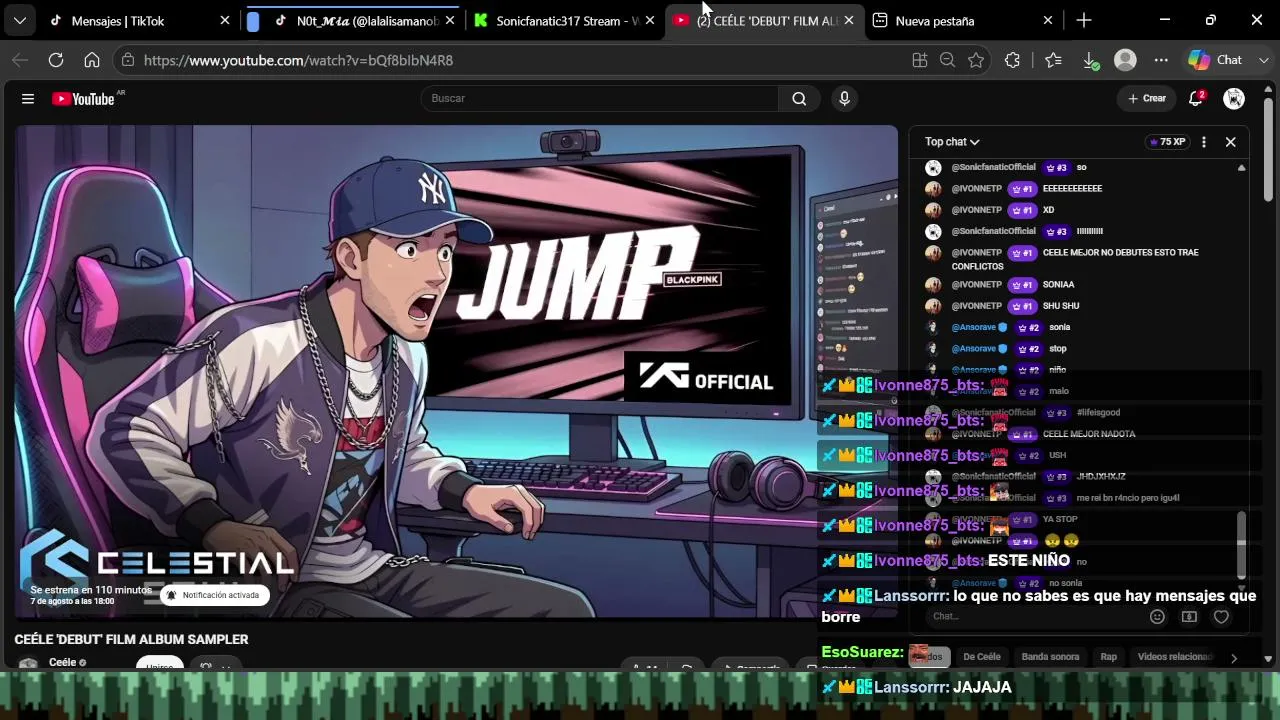Click the chat message "SONIAA"
The image size is (1280, 720).
[x=1058, y=285]
